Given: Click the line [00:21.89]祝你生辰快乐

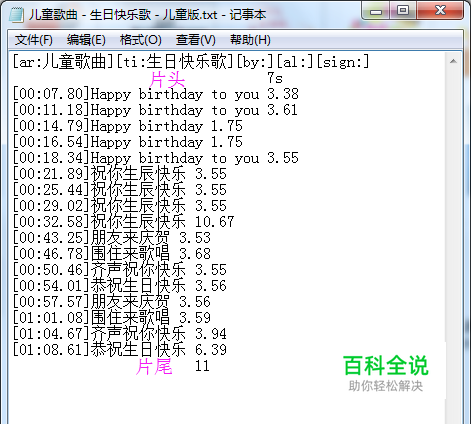Looking at the screenshot, I should tap(120, 174).
